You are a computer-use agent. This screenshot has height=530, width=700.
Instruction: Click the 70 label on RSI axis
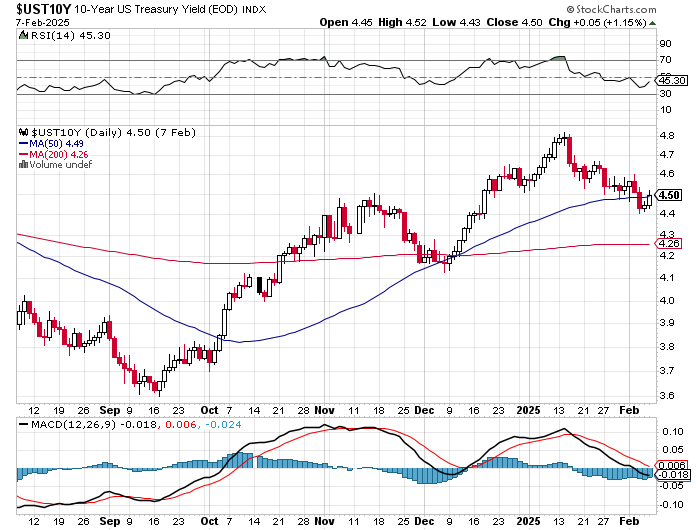click(x=665, y=60)
